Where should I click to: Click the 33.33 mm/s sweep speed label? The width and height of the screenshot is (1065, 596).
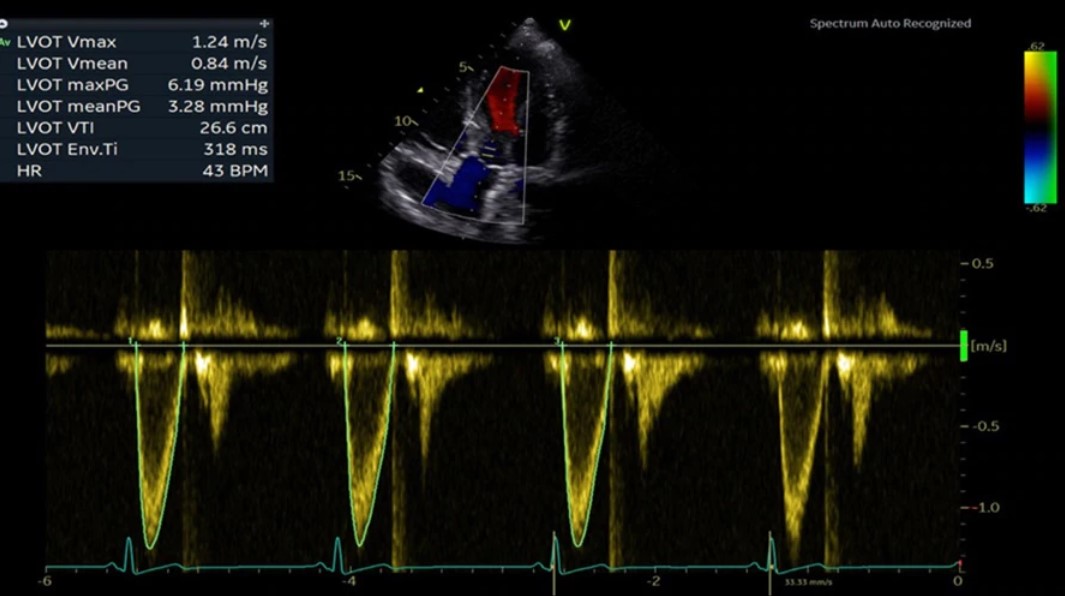(797, 580)
